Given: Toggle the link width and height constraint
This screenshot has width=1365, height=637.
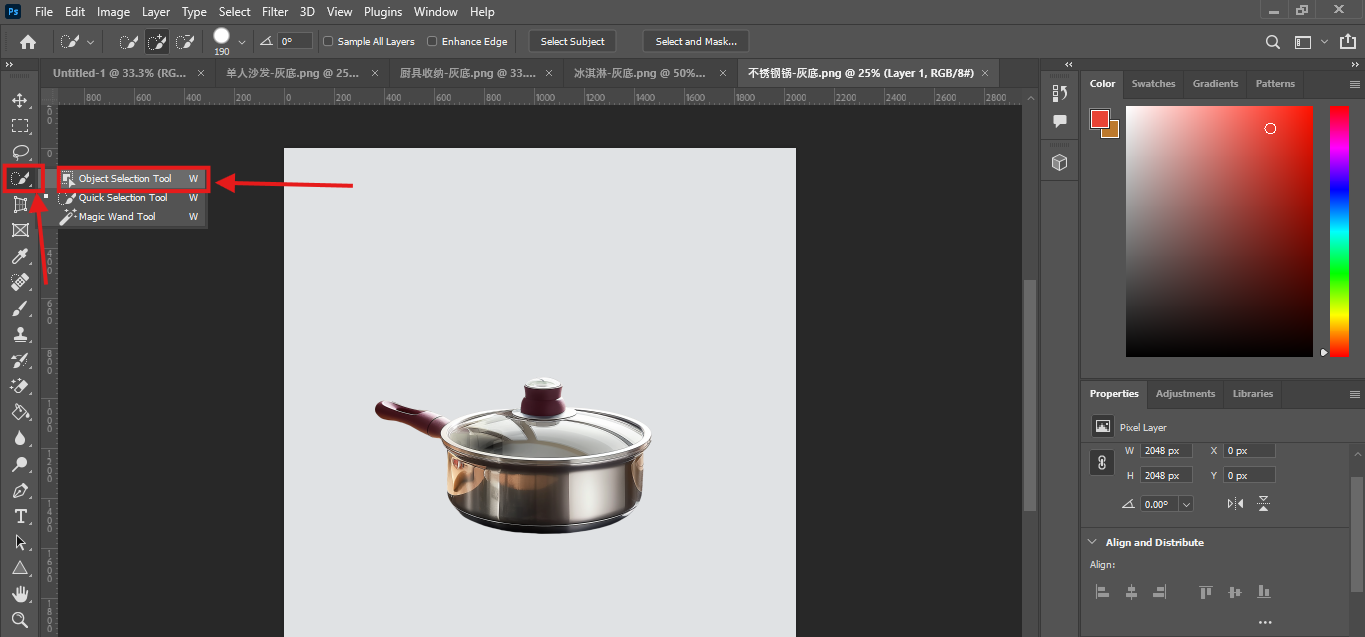Looking at the screenshot, I should tap(1102, 463).
